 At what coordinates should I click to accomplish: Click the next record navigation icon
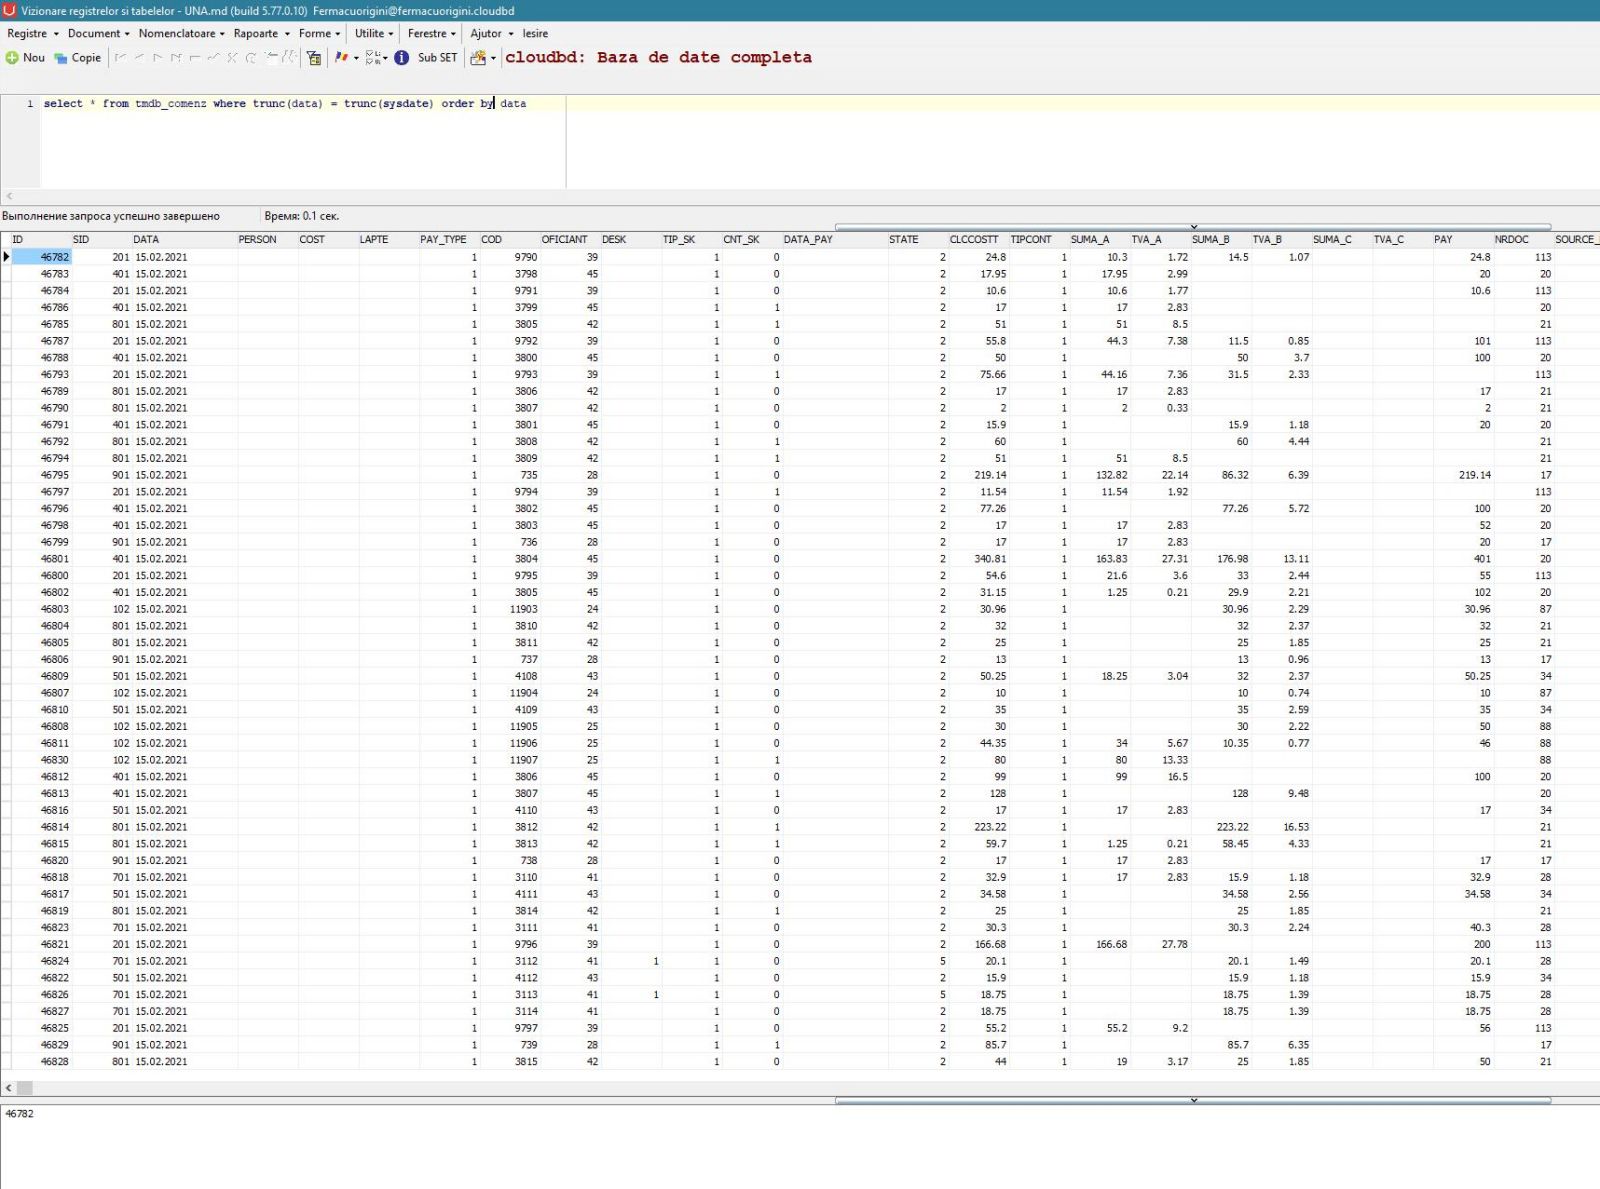point(157,58)
